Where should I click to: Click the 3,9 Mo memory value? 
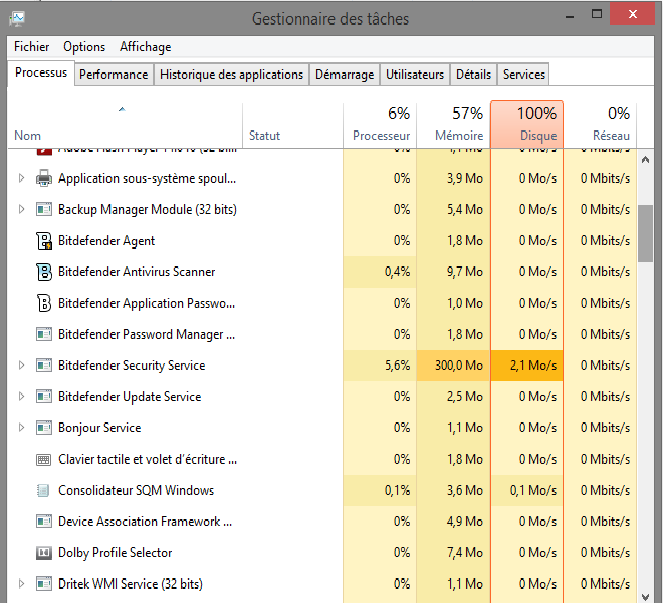pos(465,178)
